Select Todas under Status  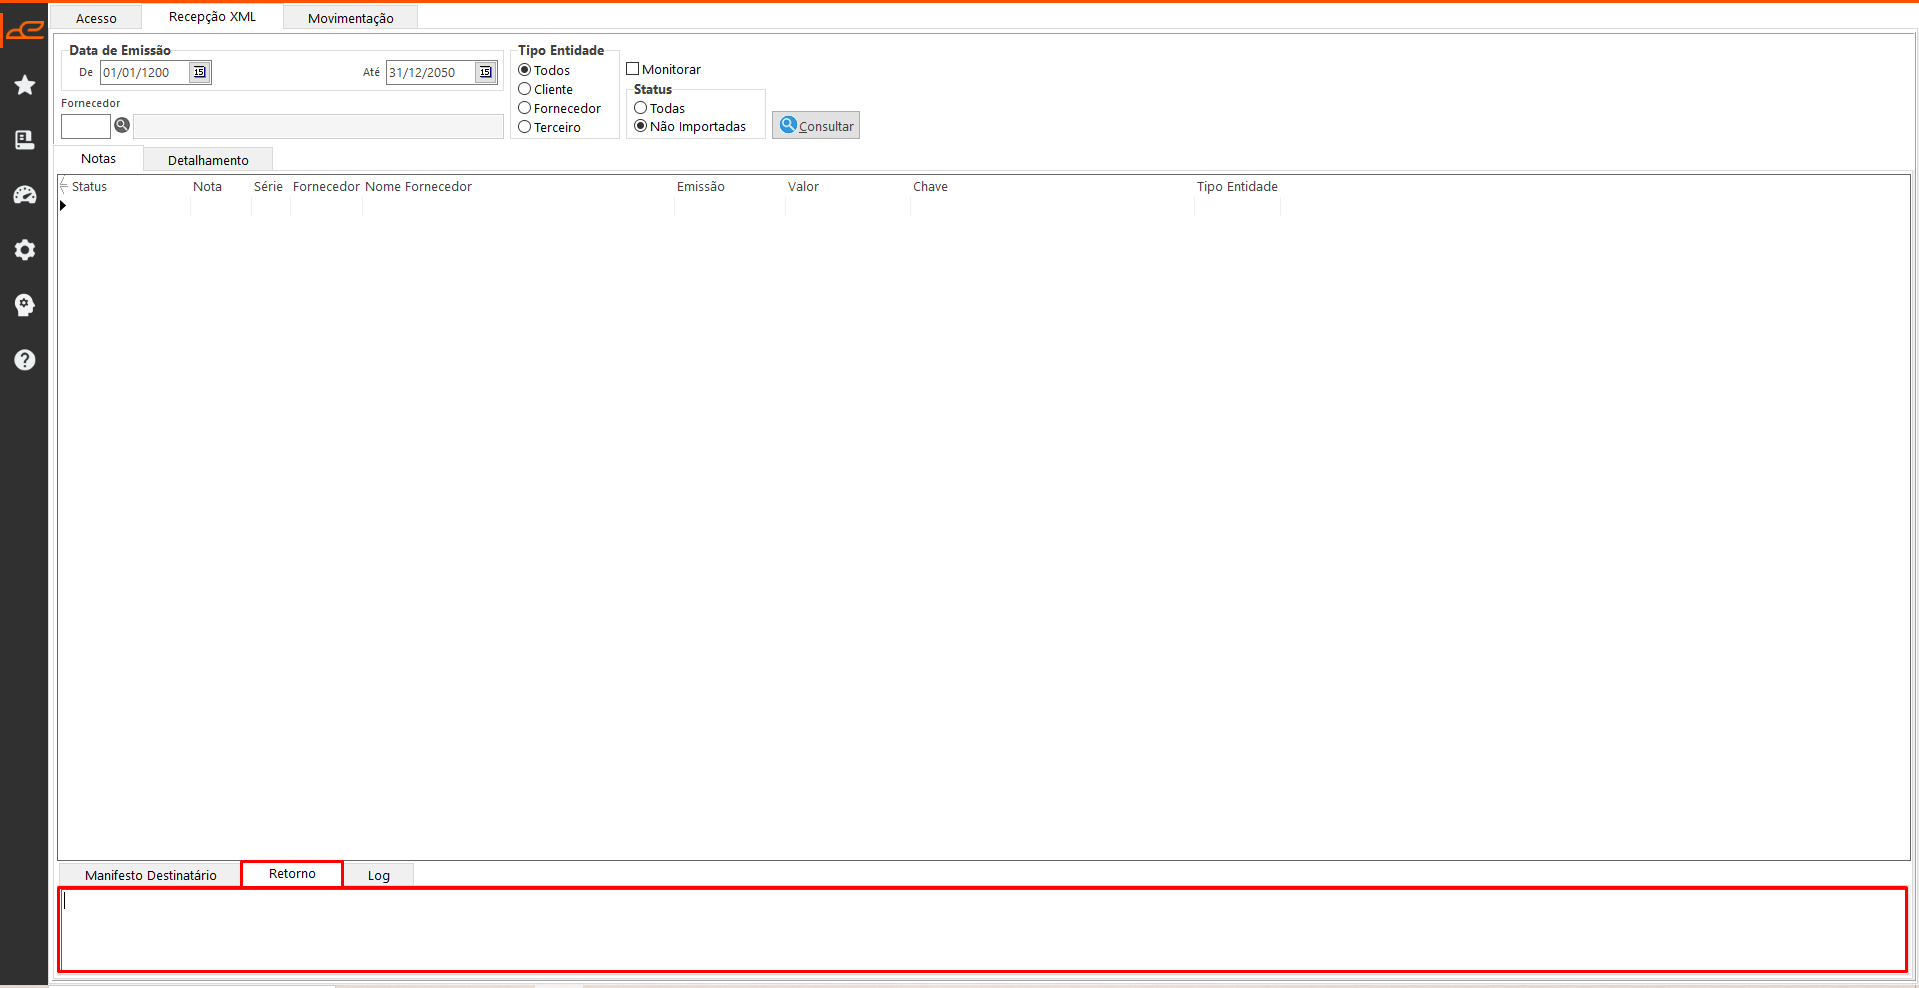click(641, 108)
